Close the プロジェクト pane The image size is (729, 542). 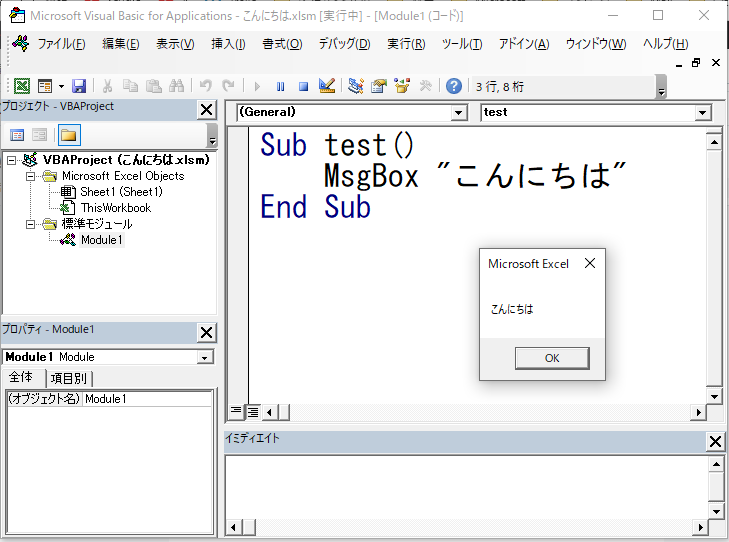206,110
